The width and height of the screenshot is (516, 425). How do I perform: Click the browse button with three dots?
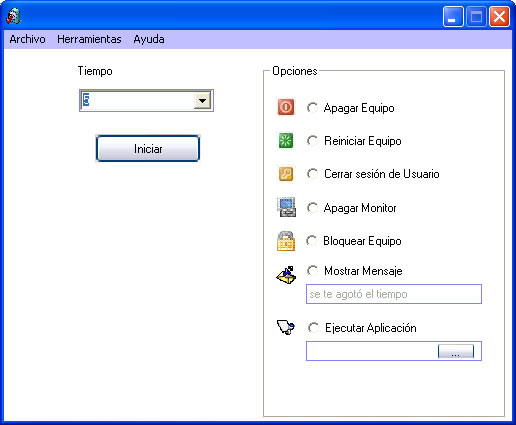(x=456, y=352)
